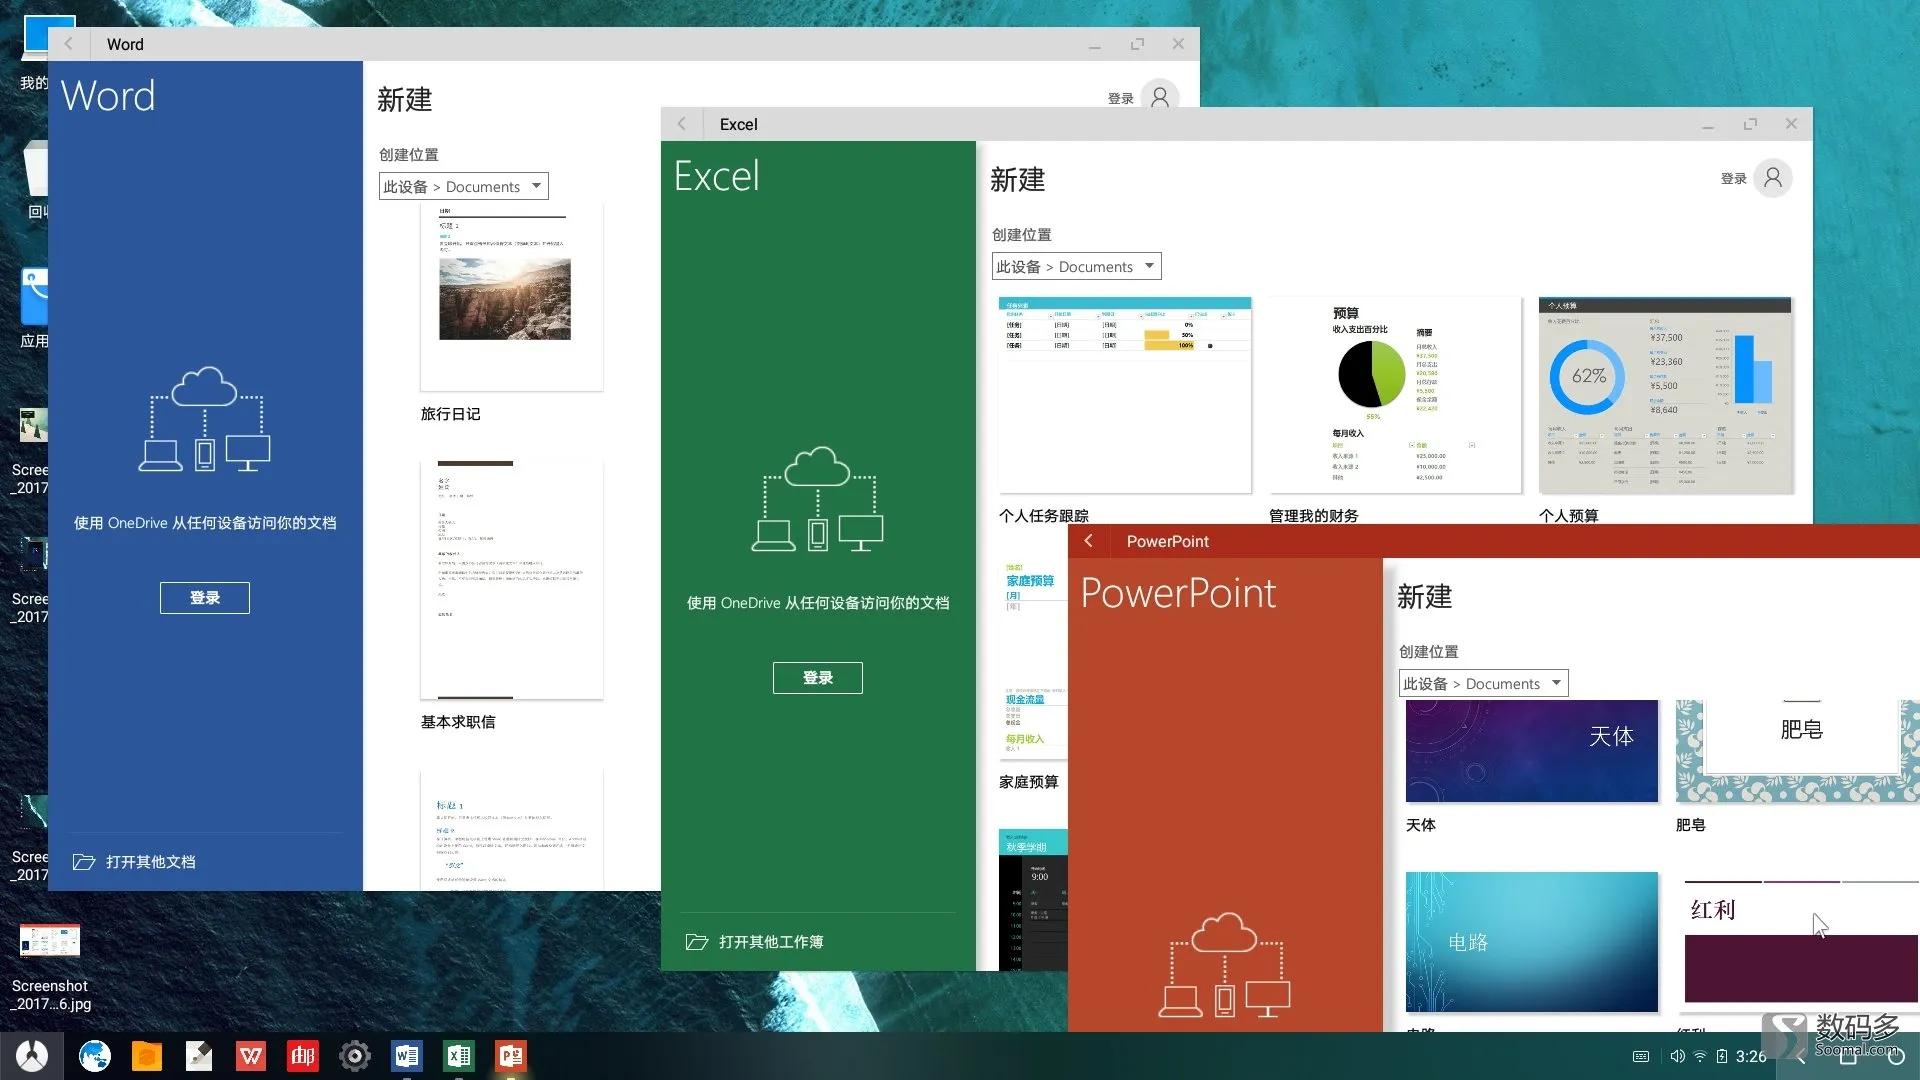Click the battery icon in the system tray

(1722, 1056)
